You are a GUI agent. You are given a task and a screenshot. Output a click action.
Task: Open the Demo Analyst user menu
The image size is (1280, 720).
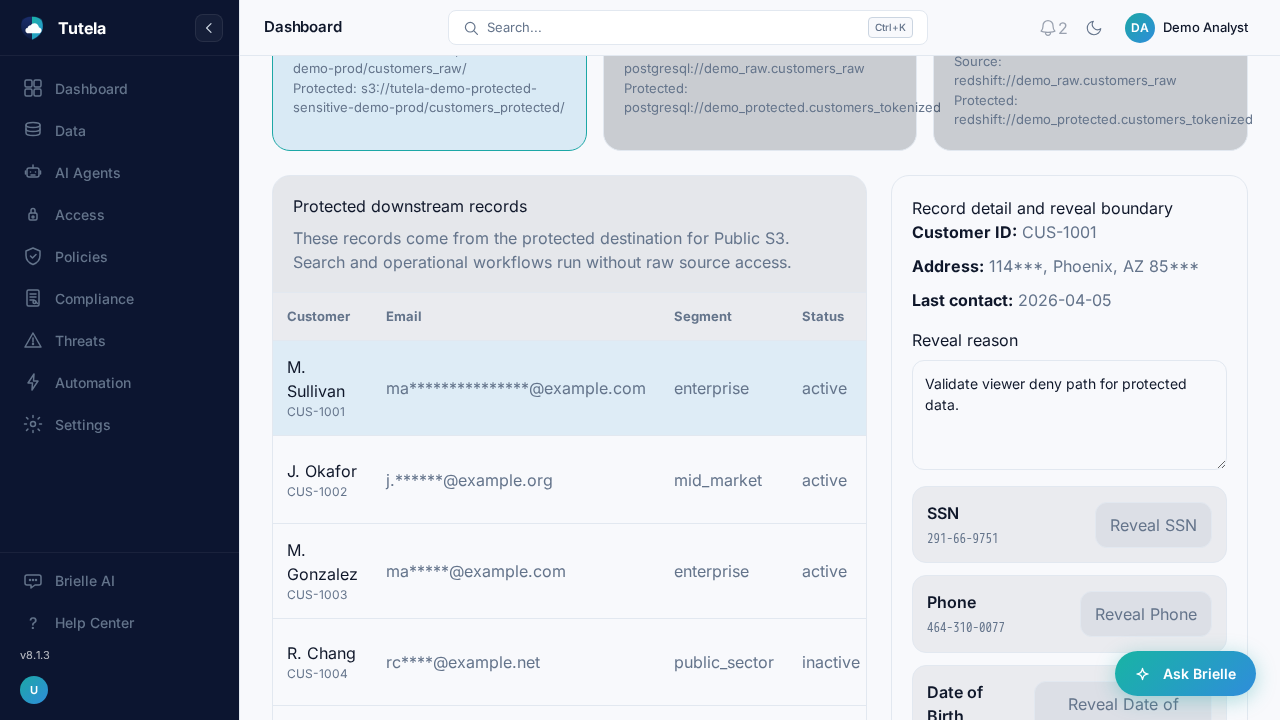[x=1187, y=28]
